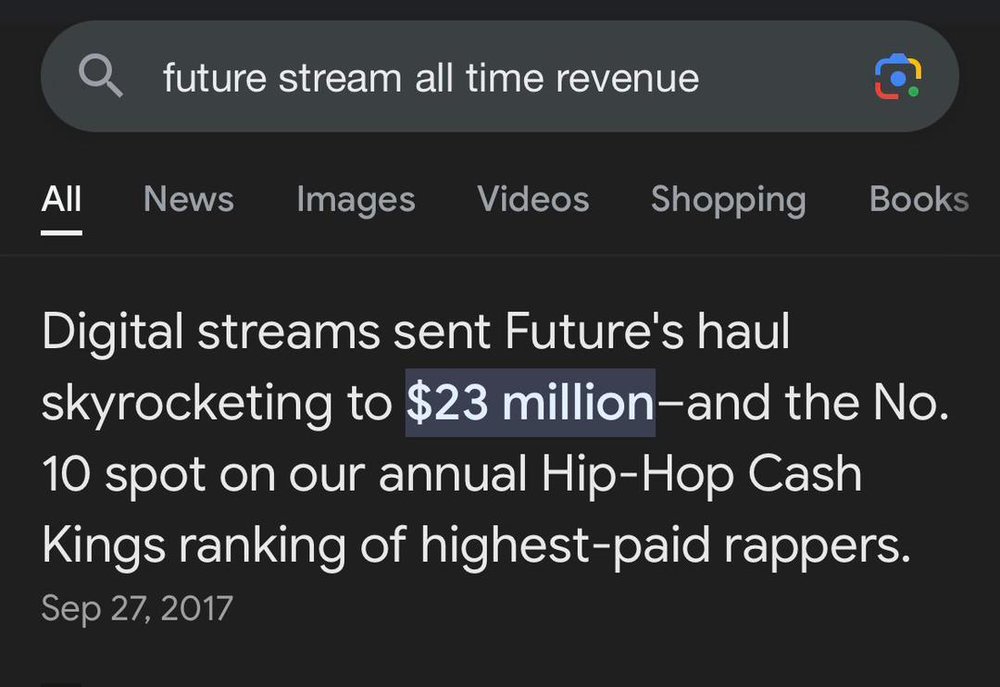This screenshot has height=687, width=1000.
Task: Open the Images tab
Action: tap(355, 199)
